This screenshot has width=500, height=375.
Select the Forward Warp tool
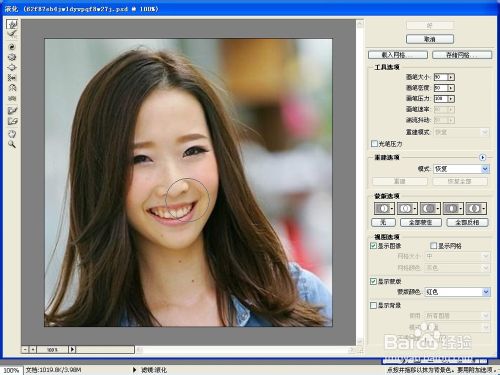[x=12, y=24]
